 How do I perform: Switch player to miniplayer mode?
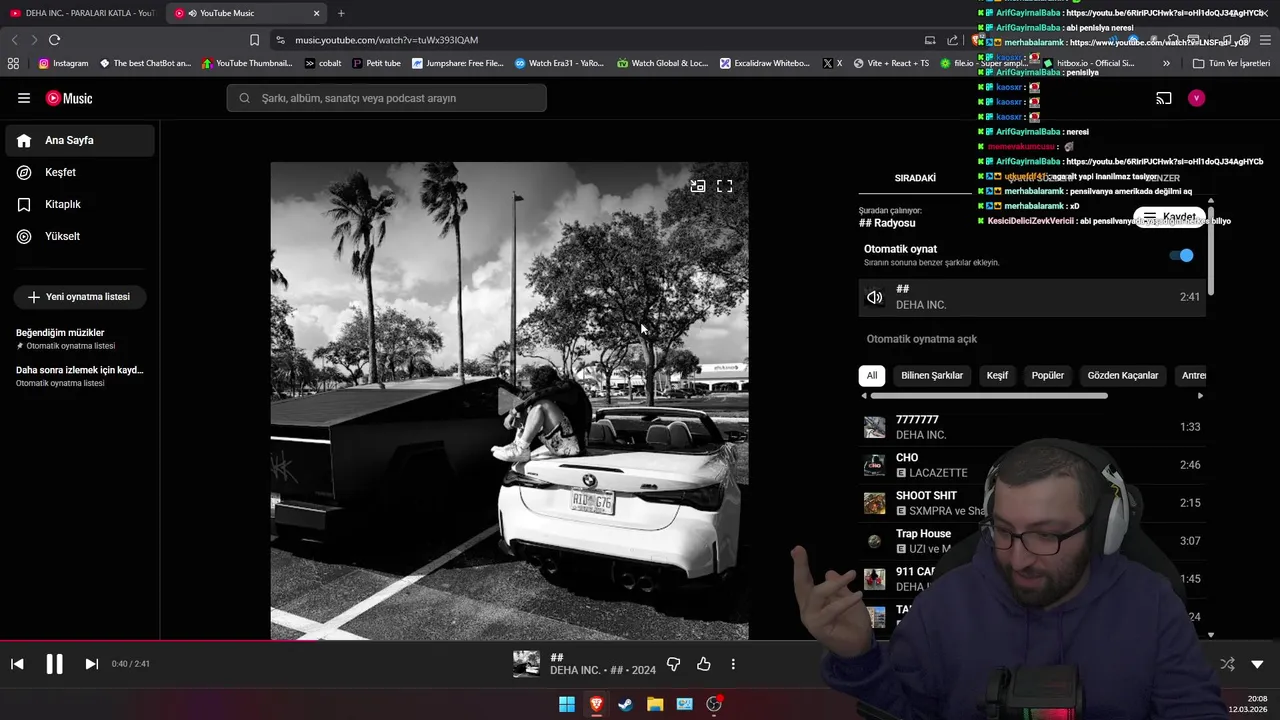[698, 186]
